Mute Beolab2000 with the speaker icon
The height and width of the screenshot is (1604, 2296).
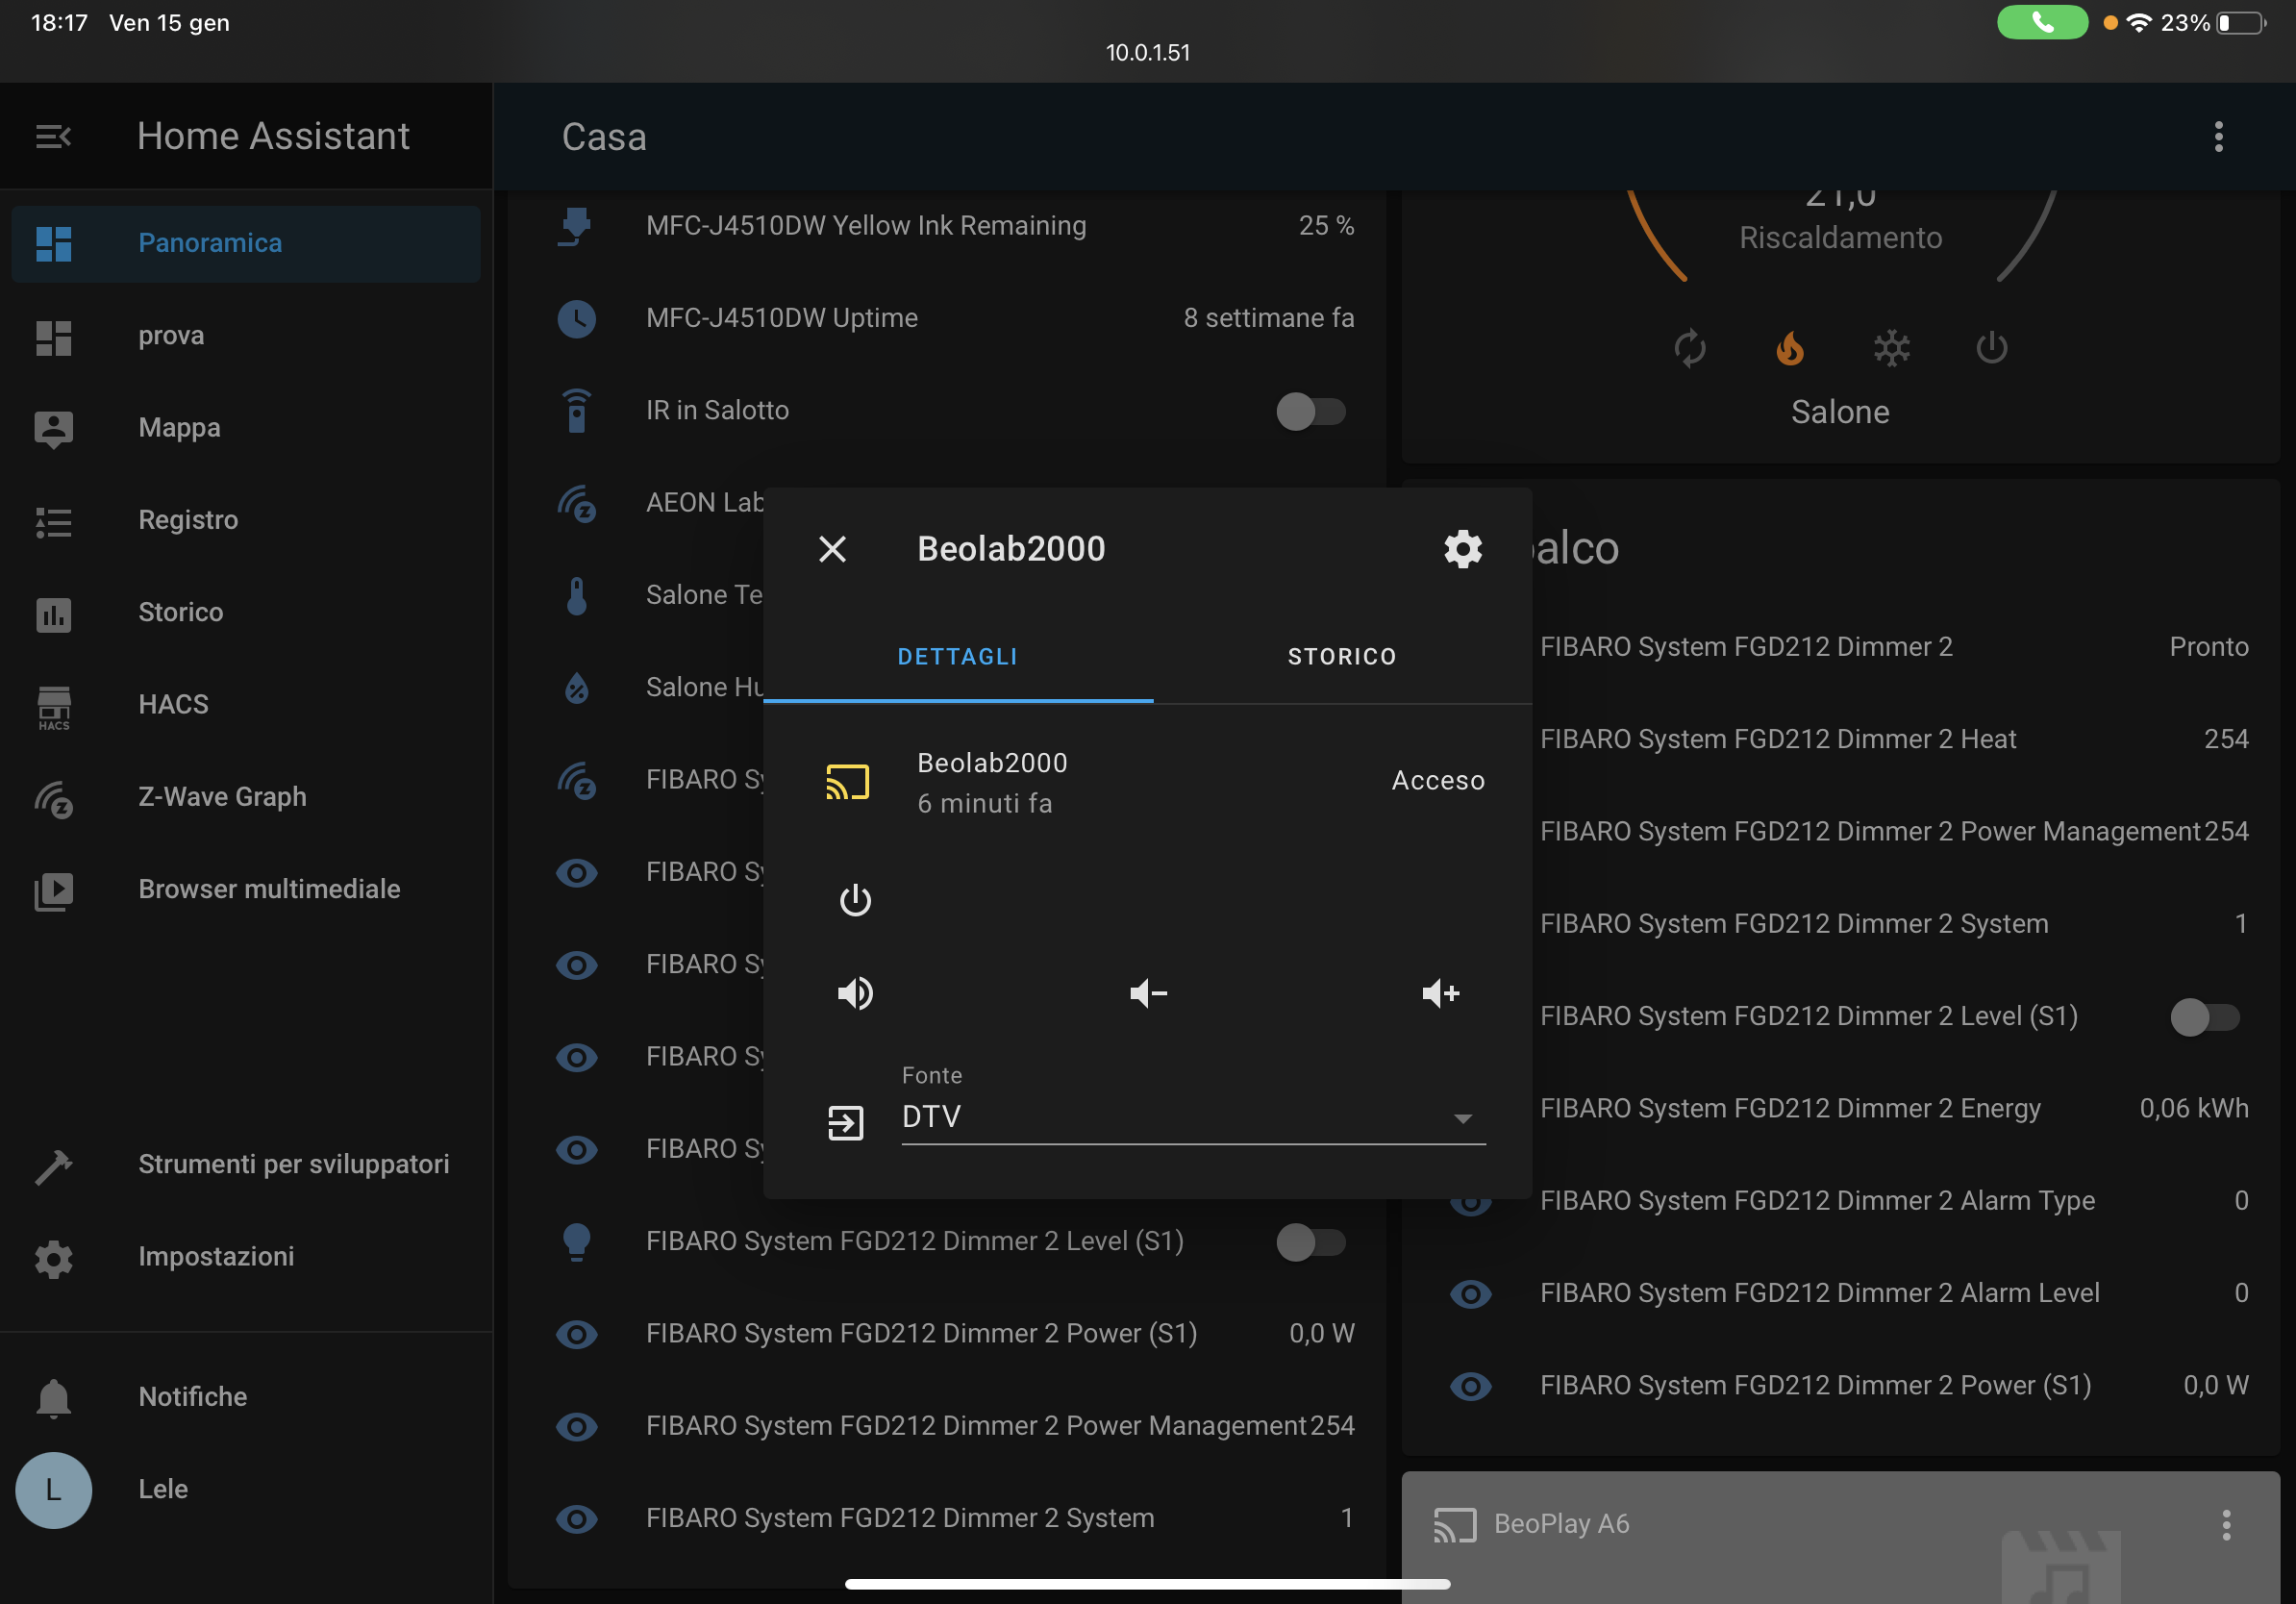coord(855,993)
